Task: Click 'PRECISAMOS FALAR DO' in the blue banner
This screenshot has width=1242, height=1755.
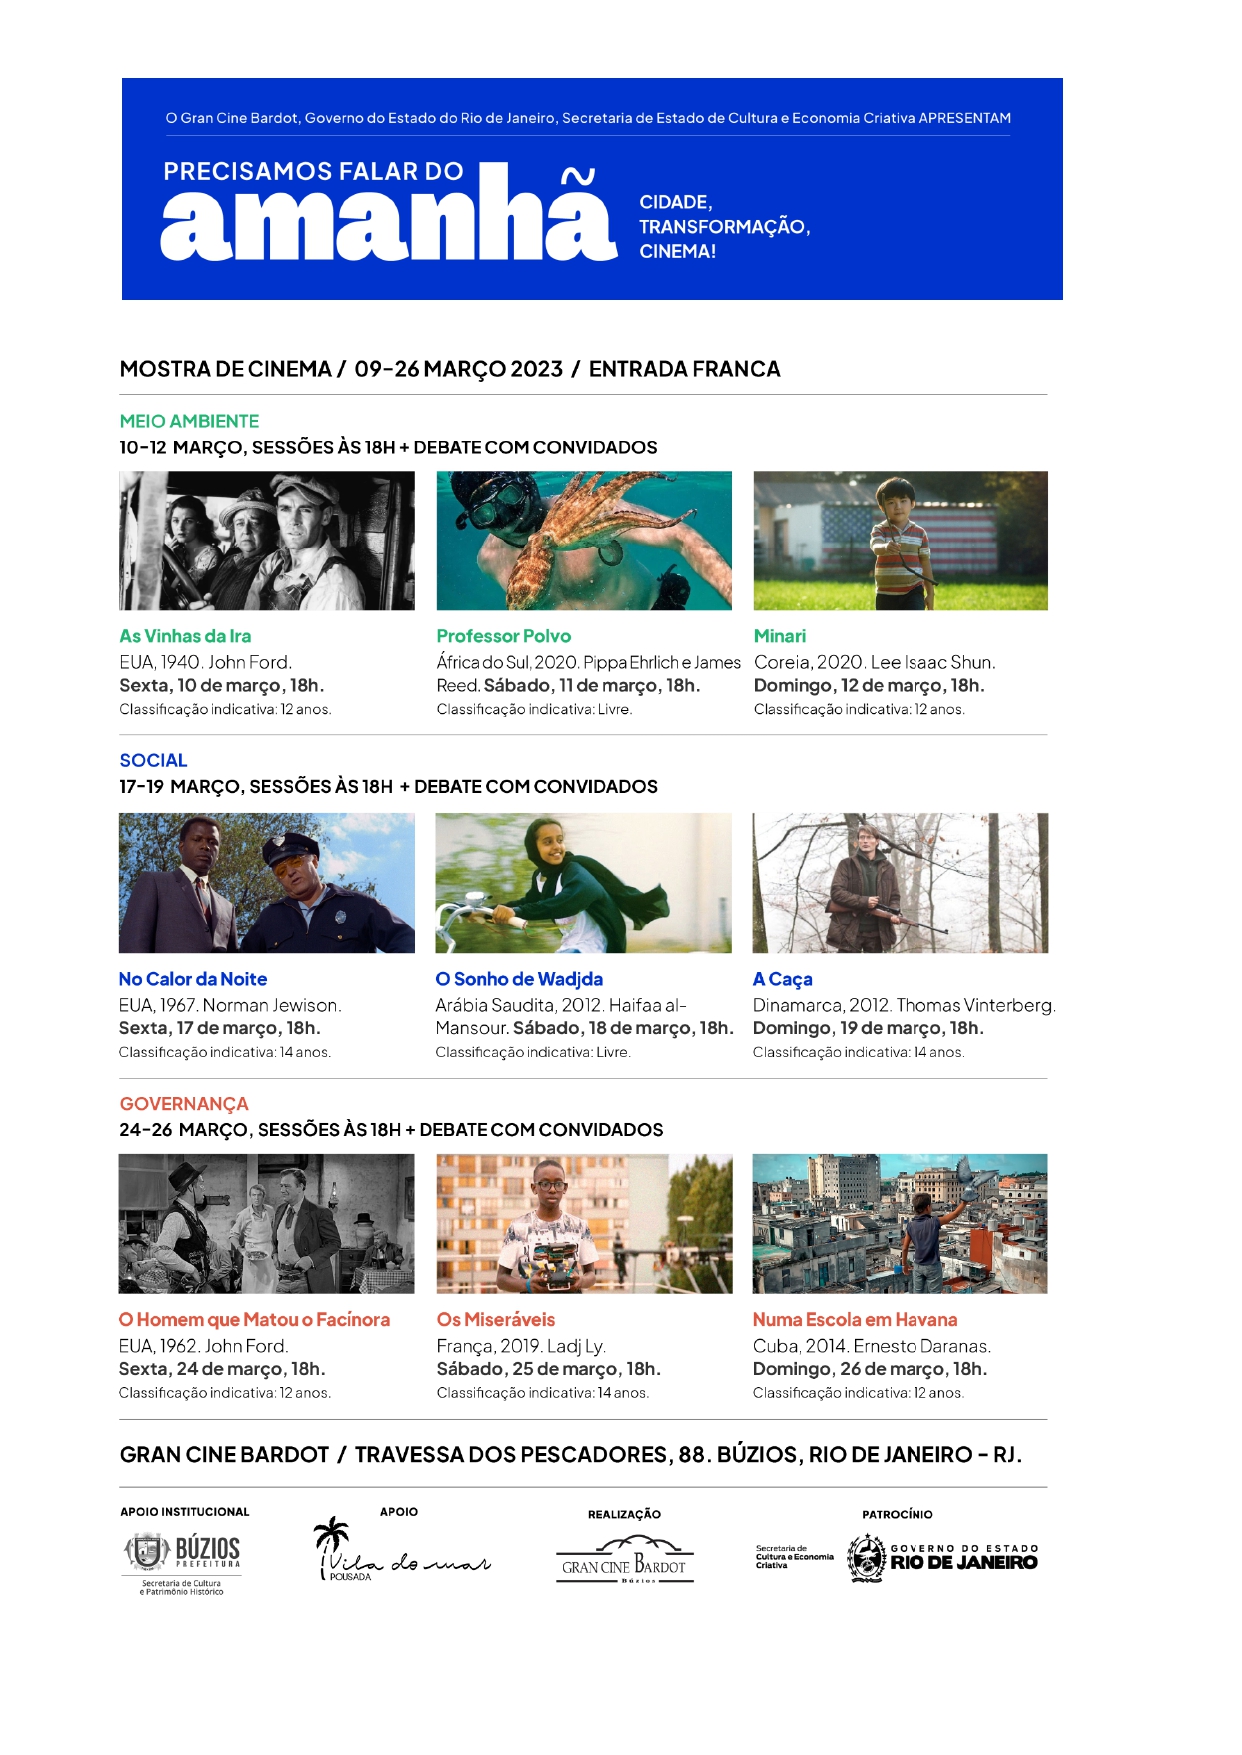Action: point(313,171)
